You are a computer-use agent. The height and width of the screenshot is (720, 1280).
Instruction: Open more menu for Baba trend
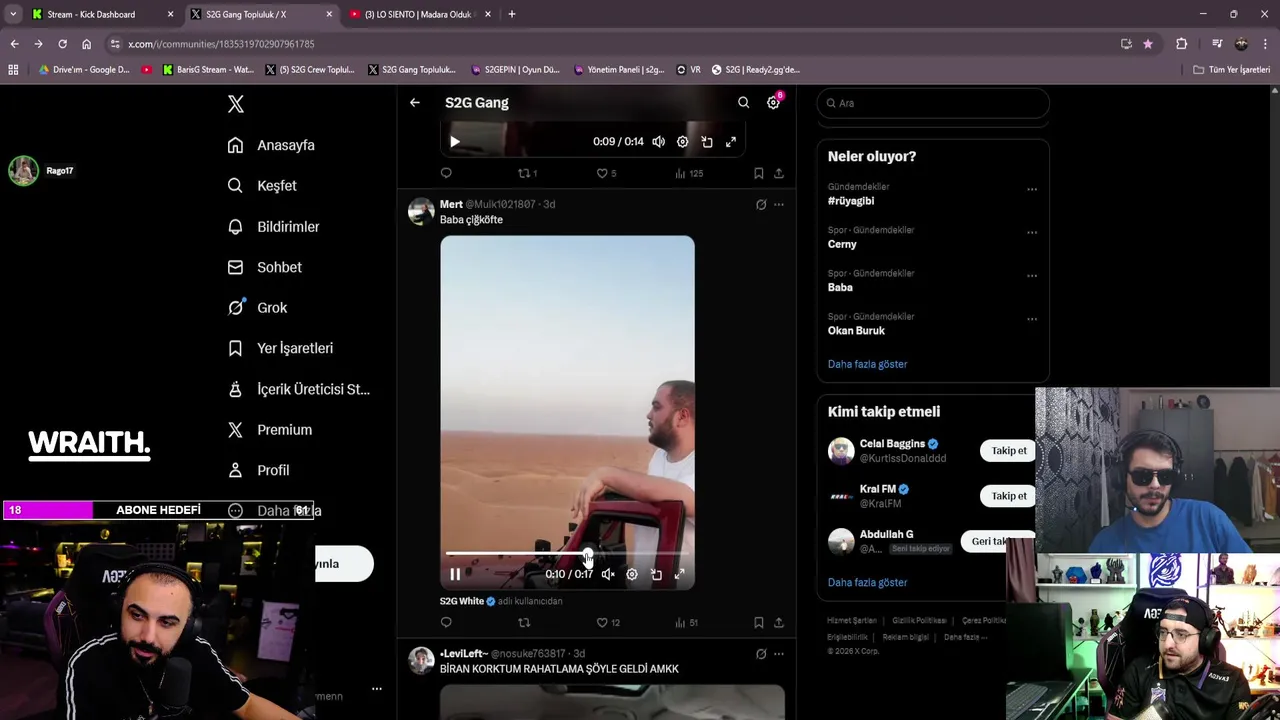tap(1032, 276)
